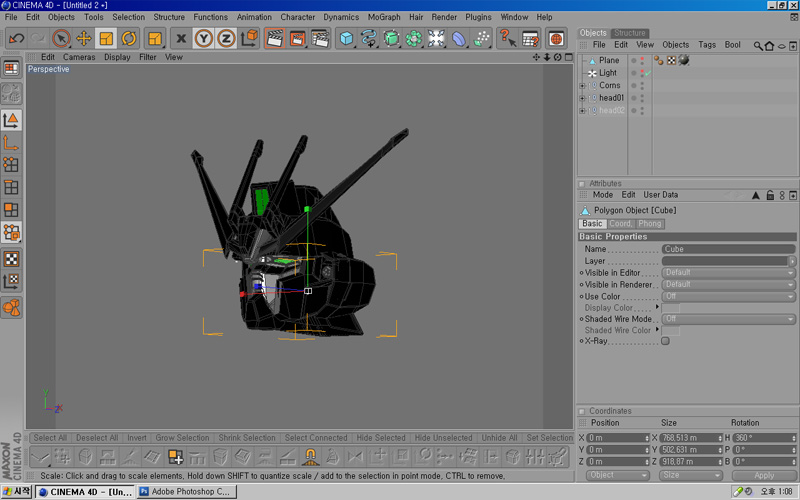The image size is (800, 500).
Task: Add an Array modeling object
Action: (x=414, y=38)
